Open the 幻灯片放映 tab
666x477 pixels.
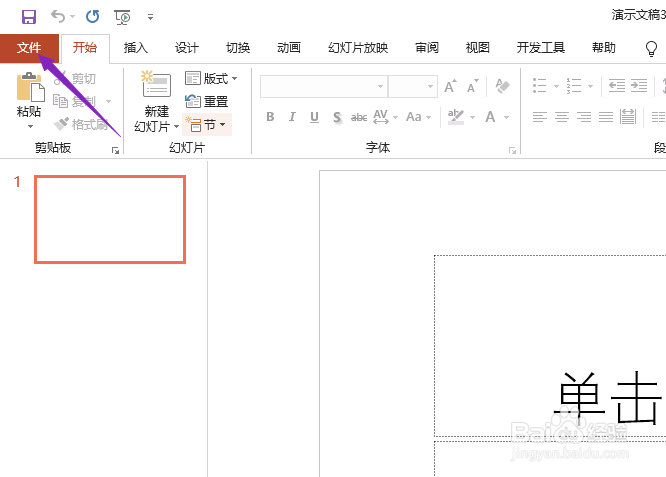tap(358, 48)
